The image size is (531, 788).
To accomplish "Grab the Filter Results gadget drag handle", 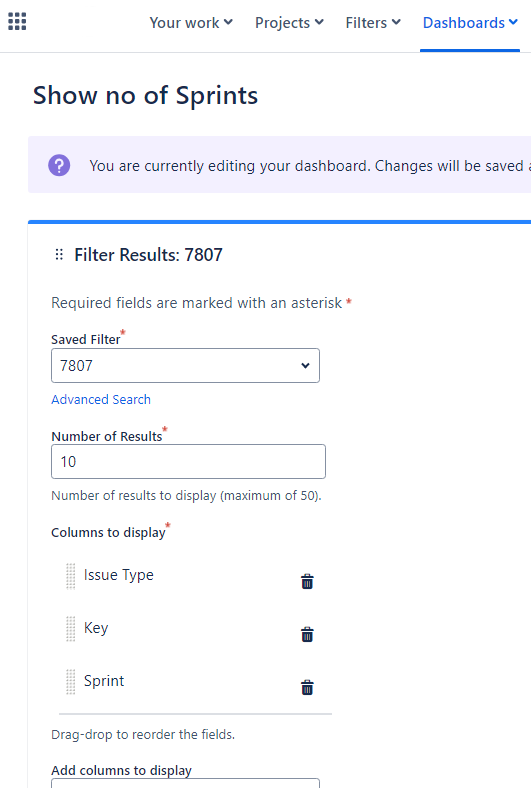I will (59, 255).
